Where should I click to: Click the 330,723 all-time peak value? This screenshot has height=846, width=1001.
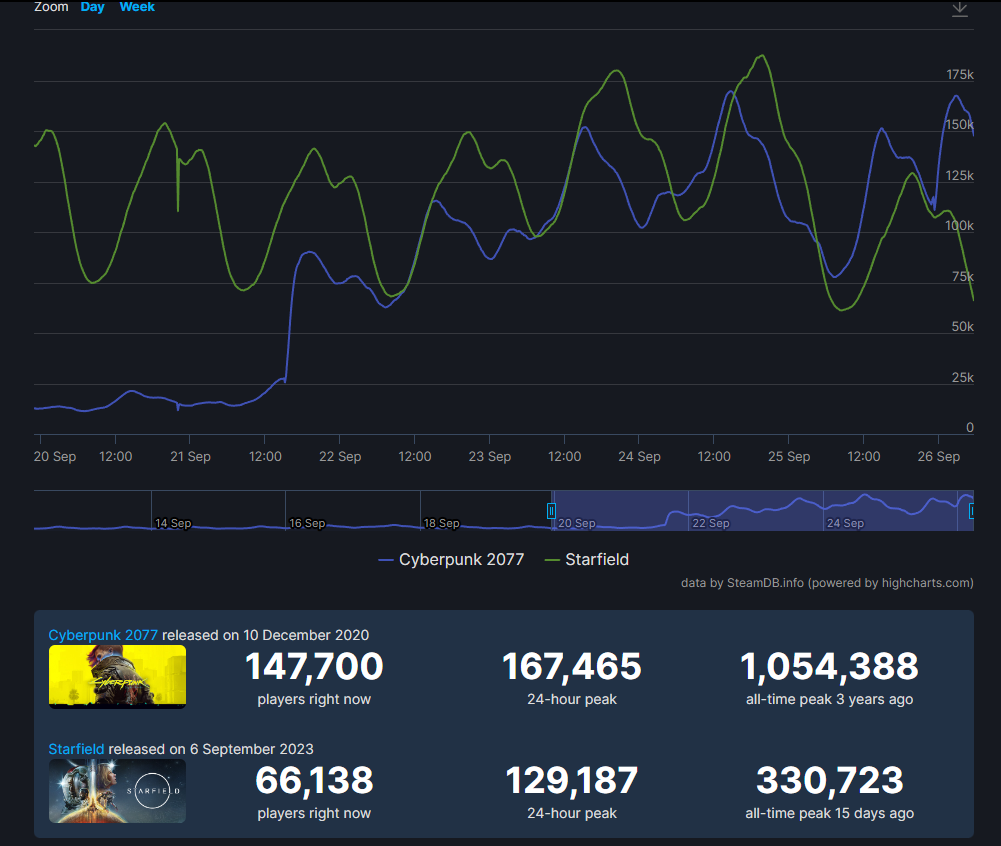coord(829,781)
